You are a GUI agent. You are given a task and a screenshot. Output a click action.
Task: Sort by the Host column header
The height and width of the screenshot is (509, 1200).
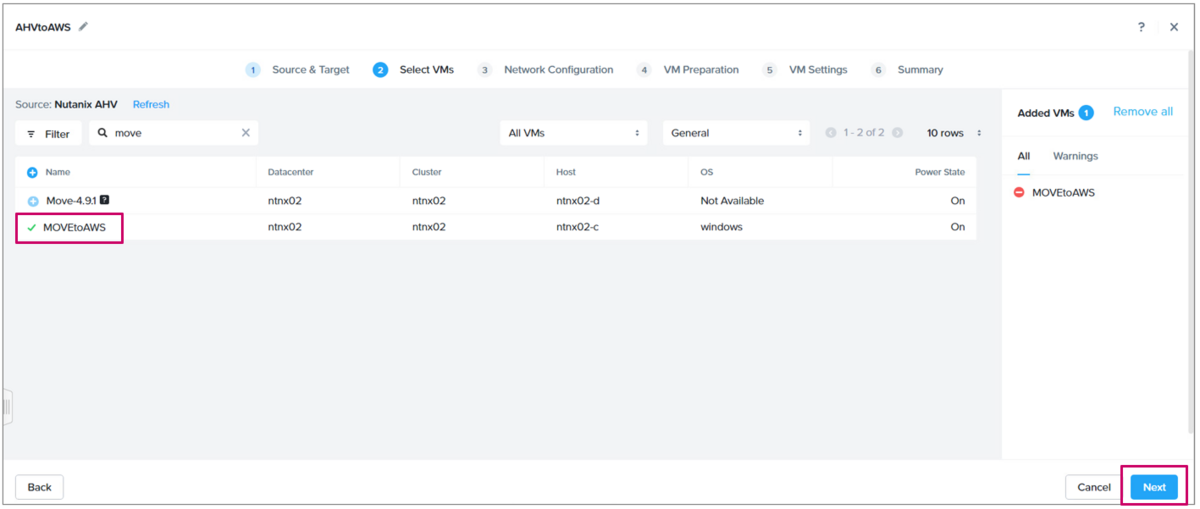point(566,172)
